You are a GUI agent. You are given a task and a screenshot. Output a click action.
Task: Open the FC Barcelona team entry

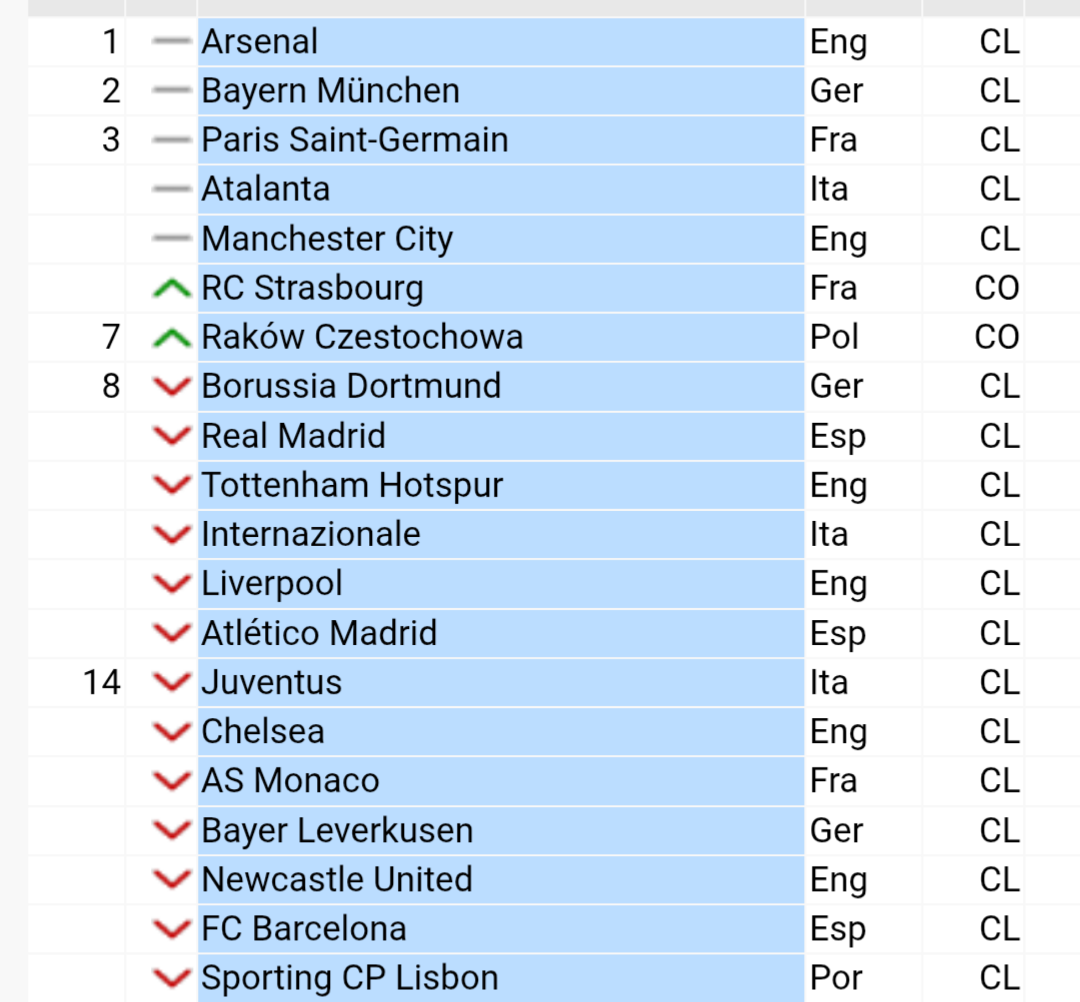pyautogui.click(x=304, y=928)
